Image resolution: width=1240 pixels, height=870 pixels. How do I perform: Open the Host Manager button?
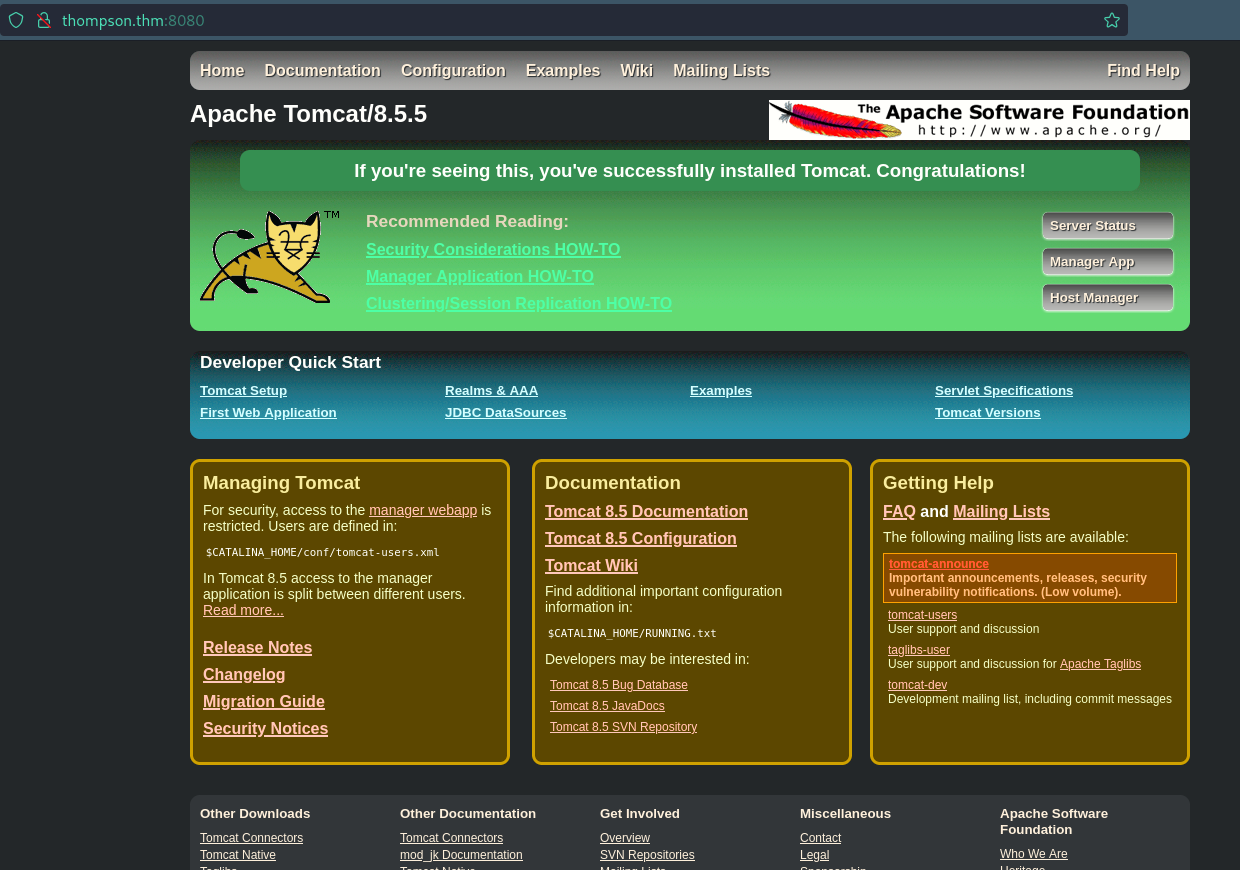pyautogui.click(x=1108, y=298)
